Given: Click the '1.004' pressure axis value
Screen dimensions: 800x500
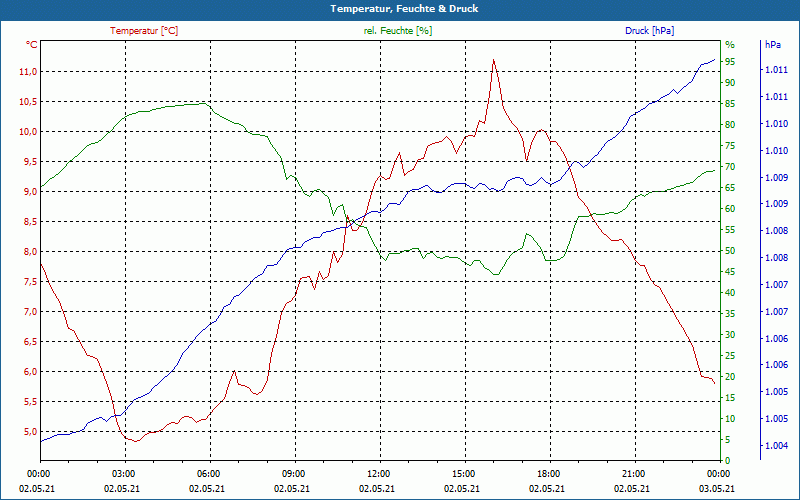Looking at the screenshot, I should tap(776, 446).
